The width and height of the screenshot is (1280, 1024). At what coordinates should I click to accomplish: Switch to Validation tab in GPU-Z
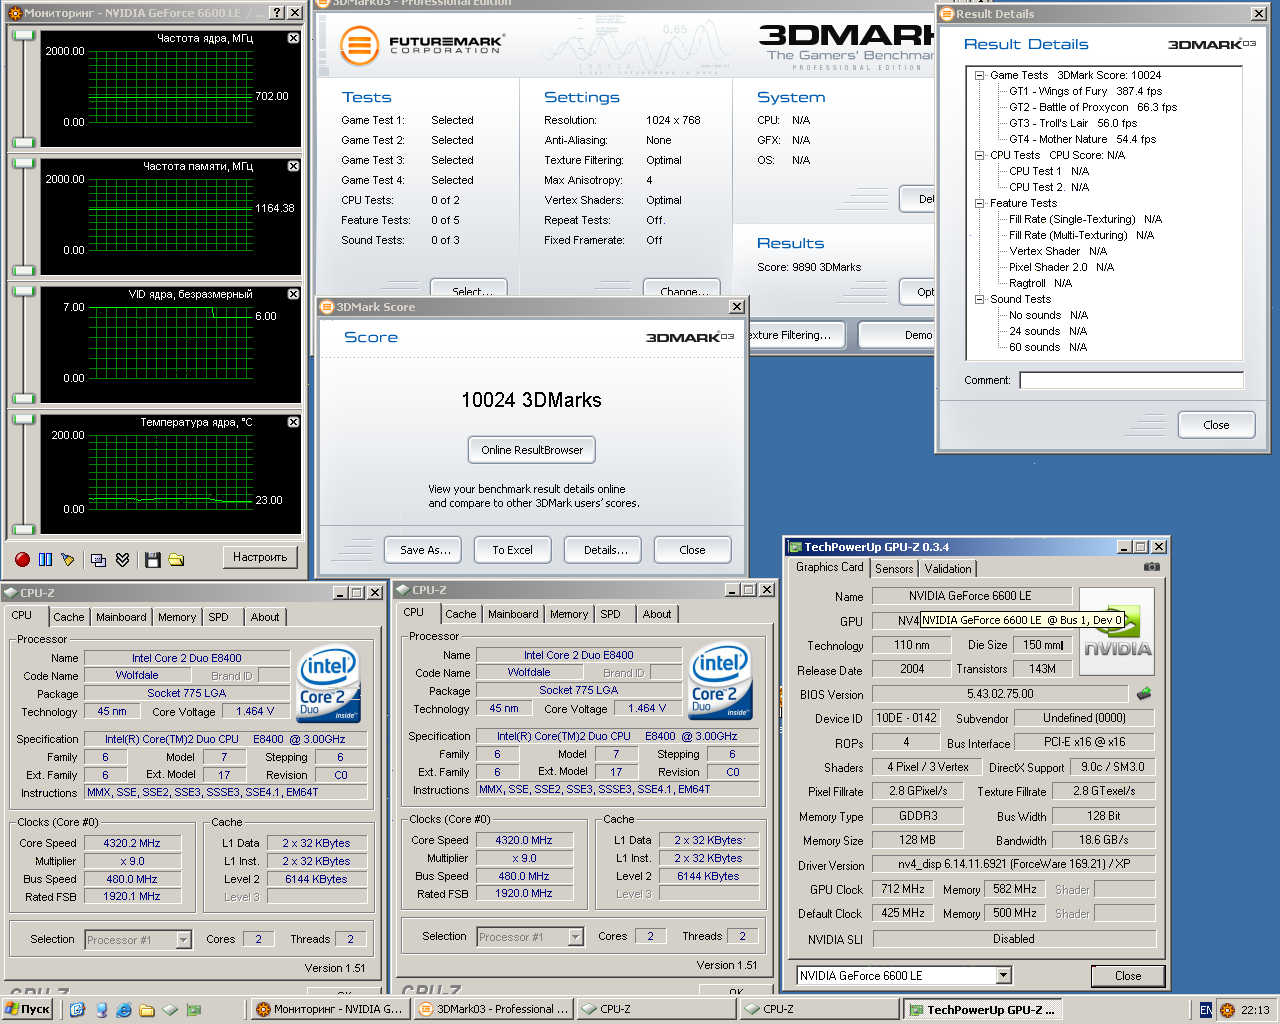[947, 568]
